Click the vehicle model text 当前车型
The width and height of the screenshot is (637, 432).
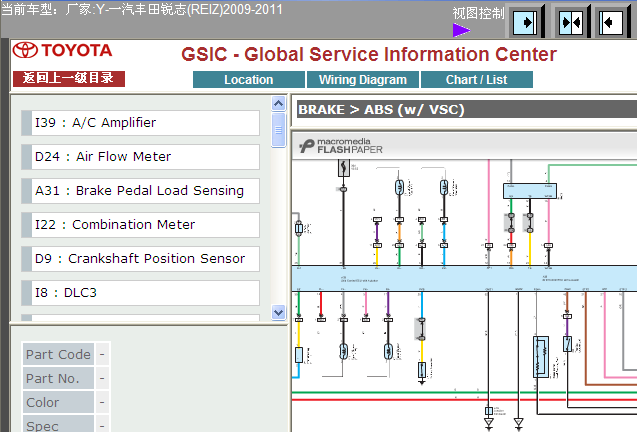pos(141,9)
